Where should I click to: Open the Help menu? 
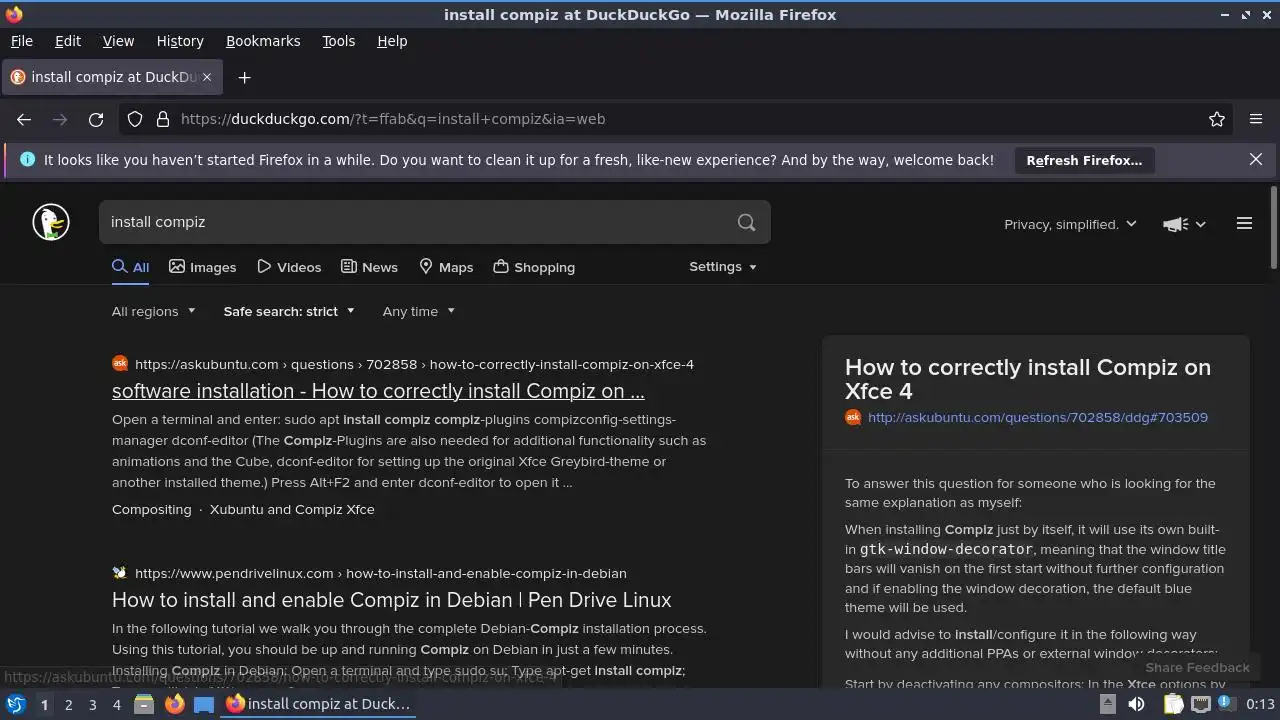pyautogui.click(x=392, y=41)
